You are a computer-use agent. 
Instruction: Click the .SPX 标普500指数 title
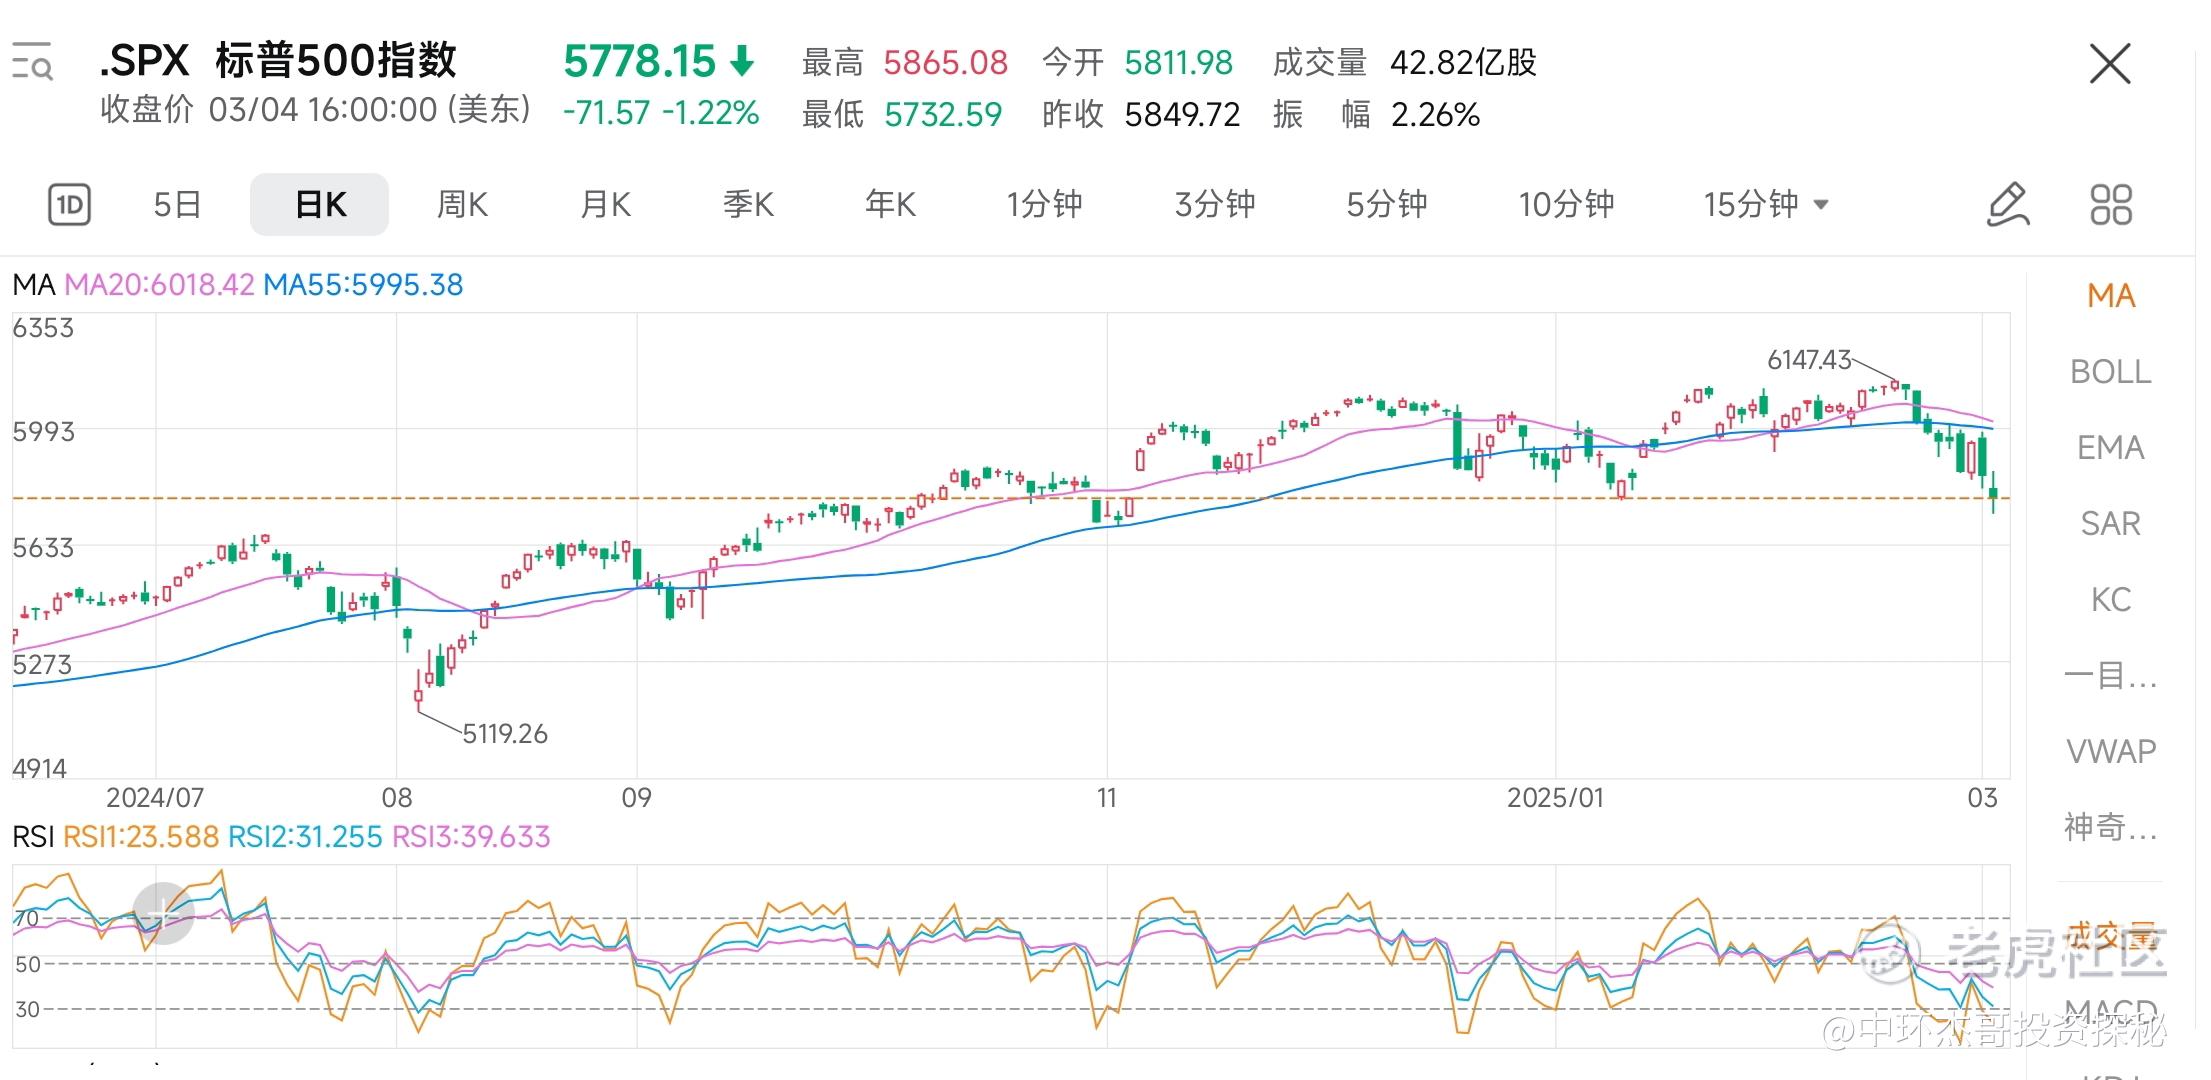pos(278,62)
